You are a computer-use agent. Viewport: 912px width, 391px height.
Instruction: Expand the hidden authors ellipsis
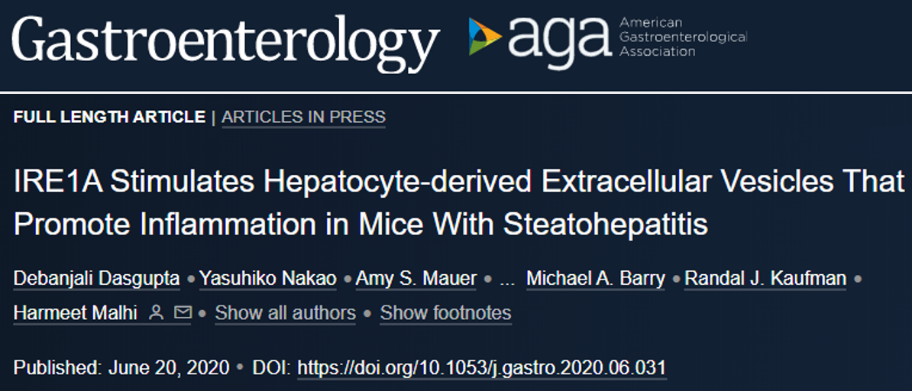pos(507,280)
